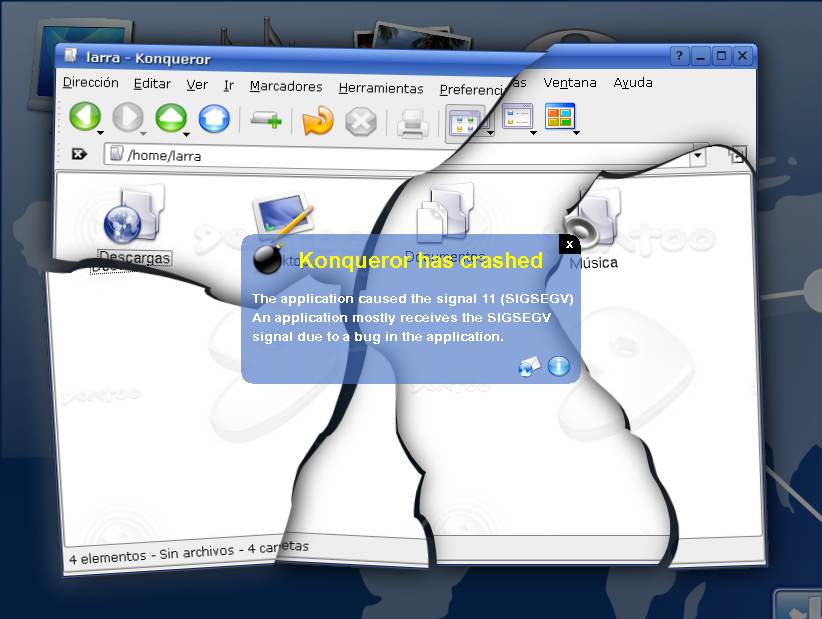The width and height of the screenshot is (822, 619).
Task: Go back with the green left arrow
Action: (x=85, y=115)
